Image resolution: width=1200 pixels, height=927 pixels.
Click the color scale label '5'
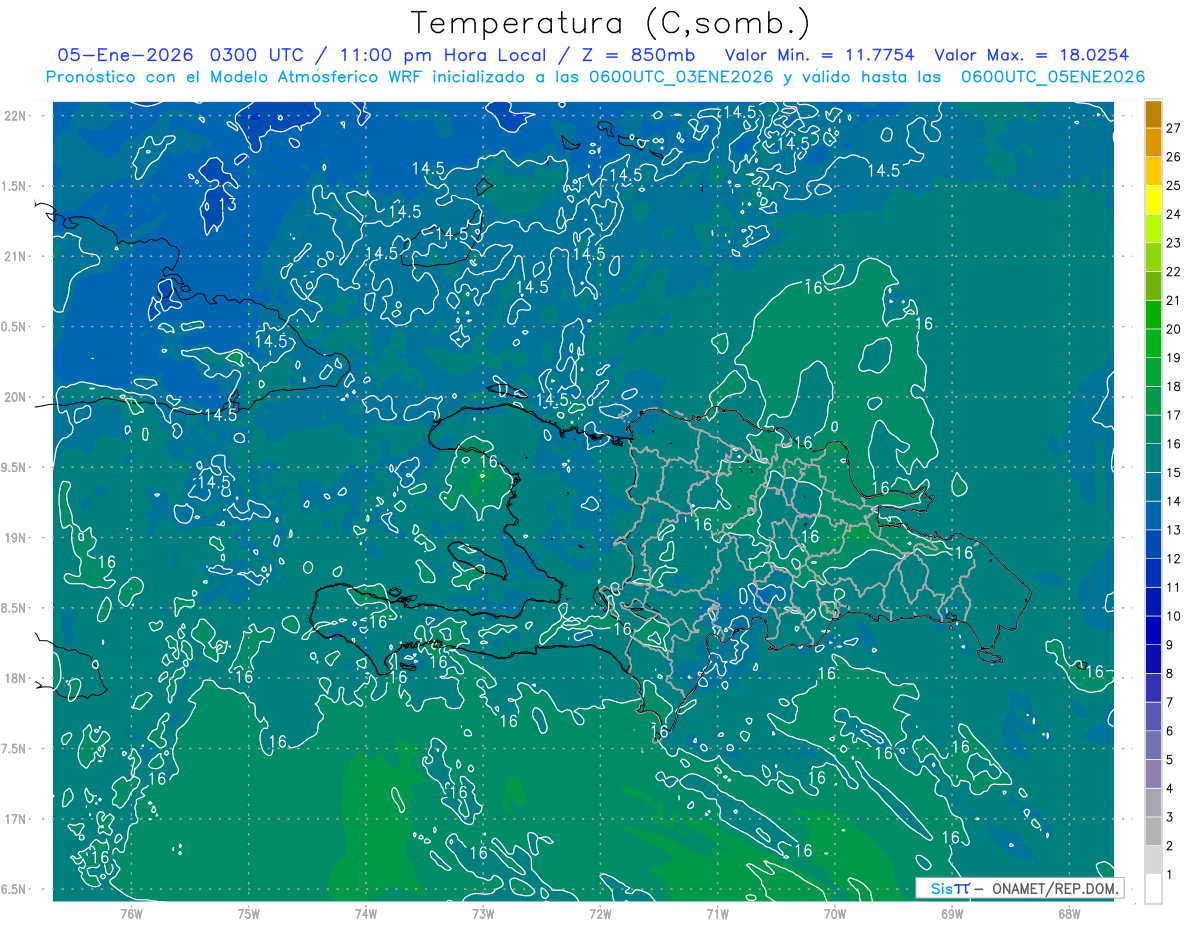1170,759
